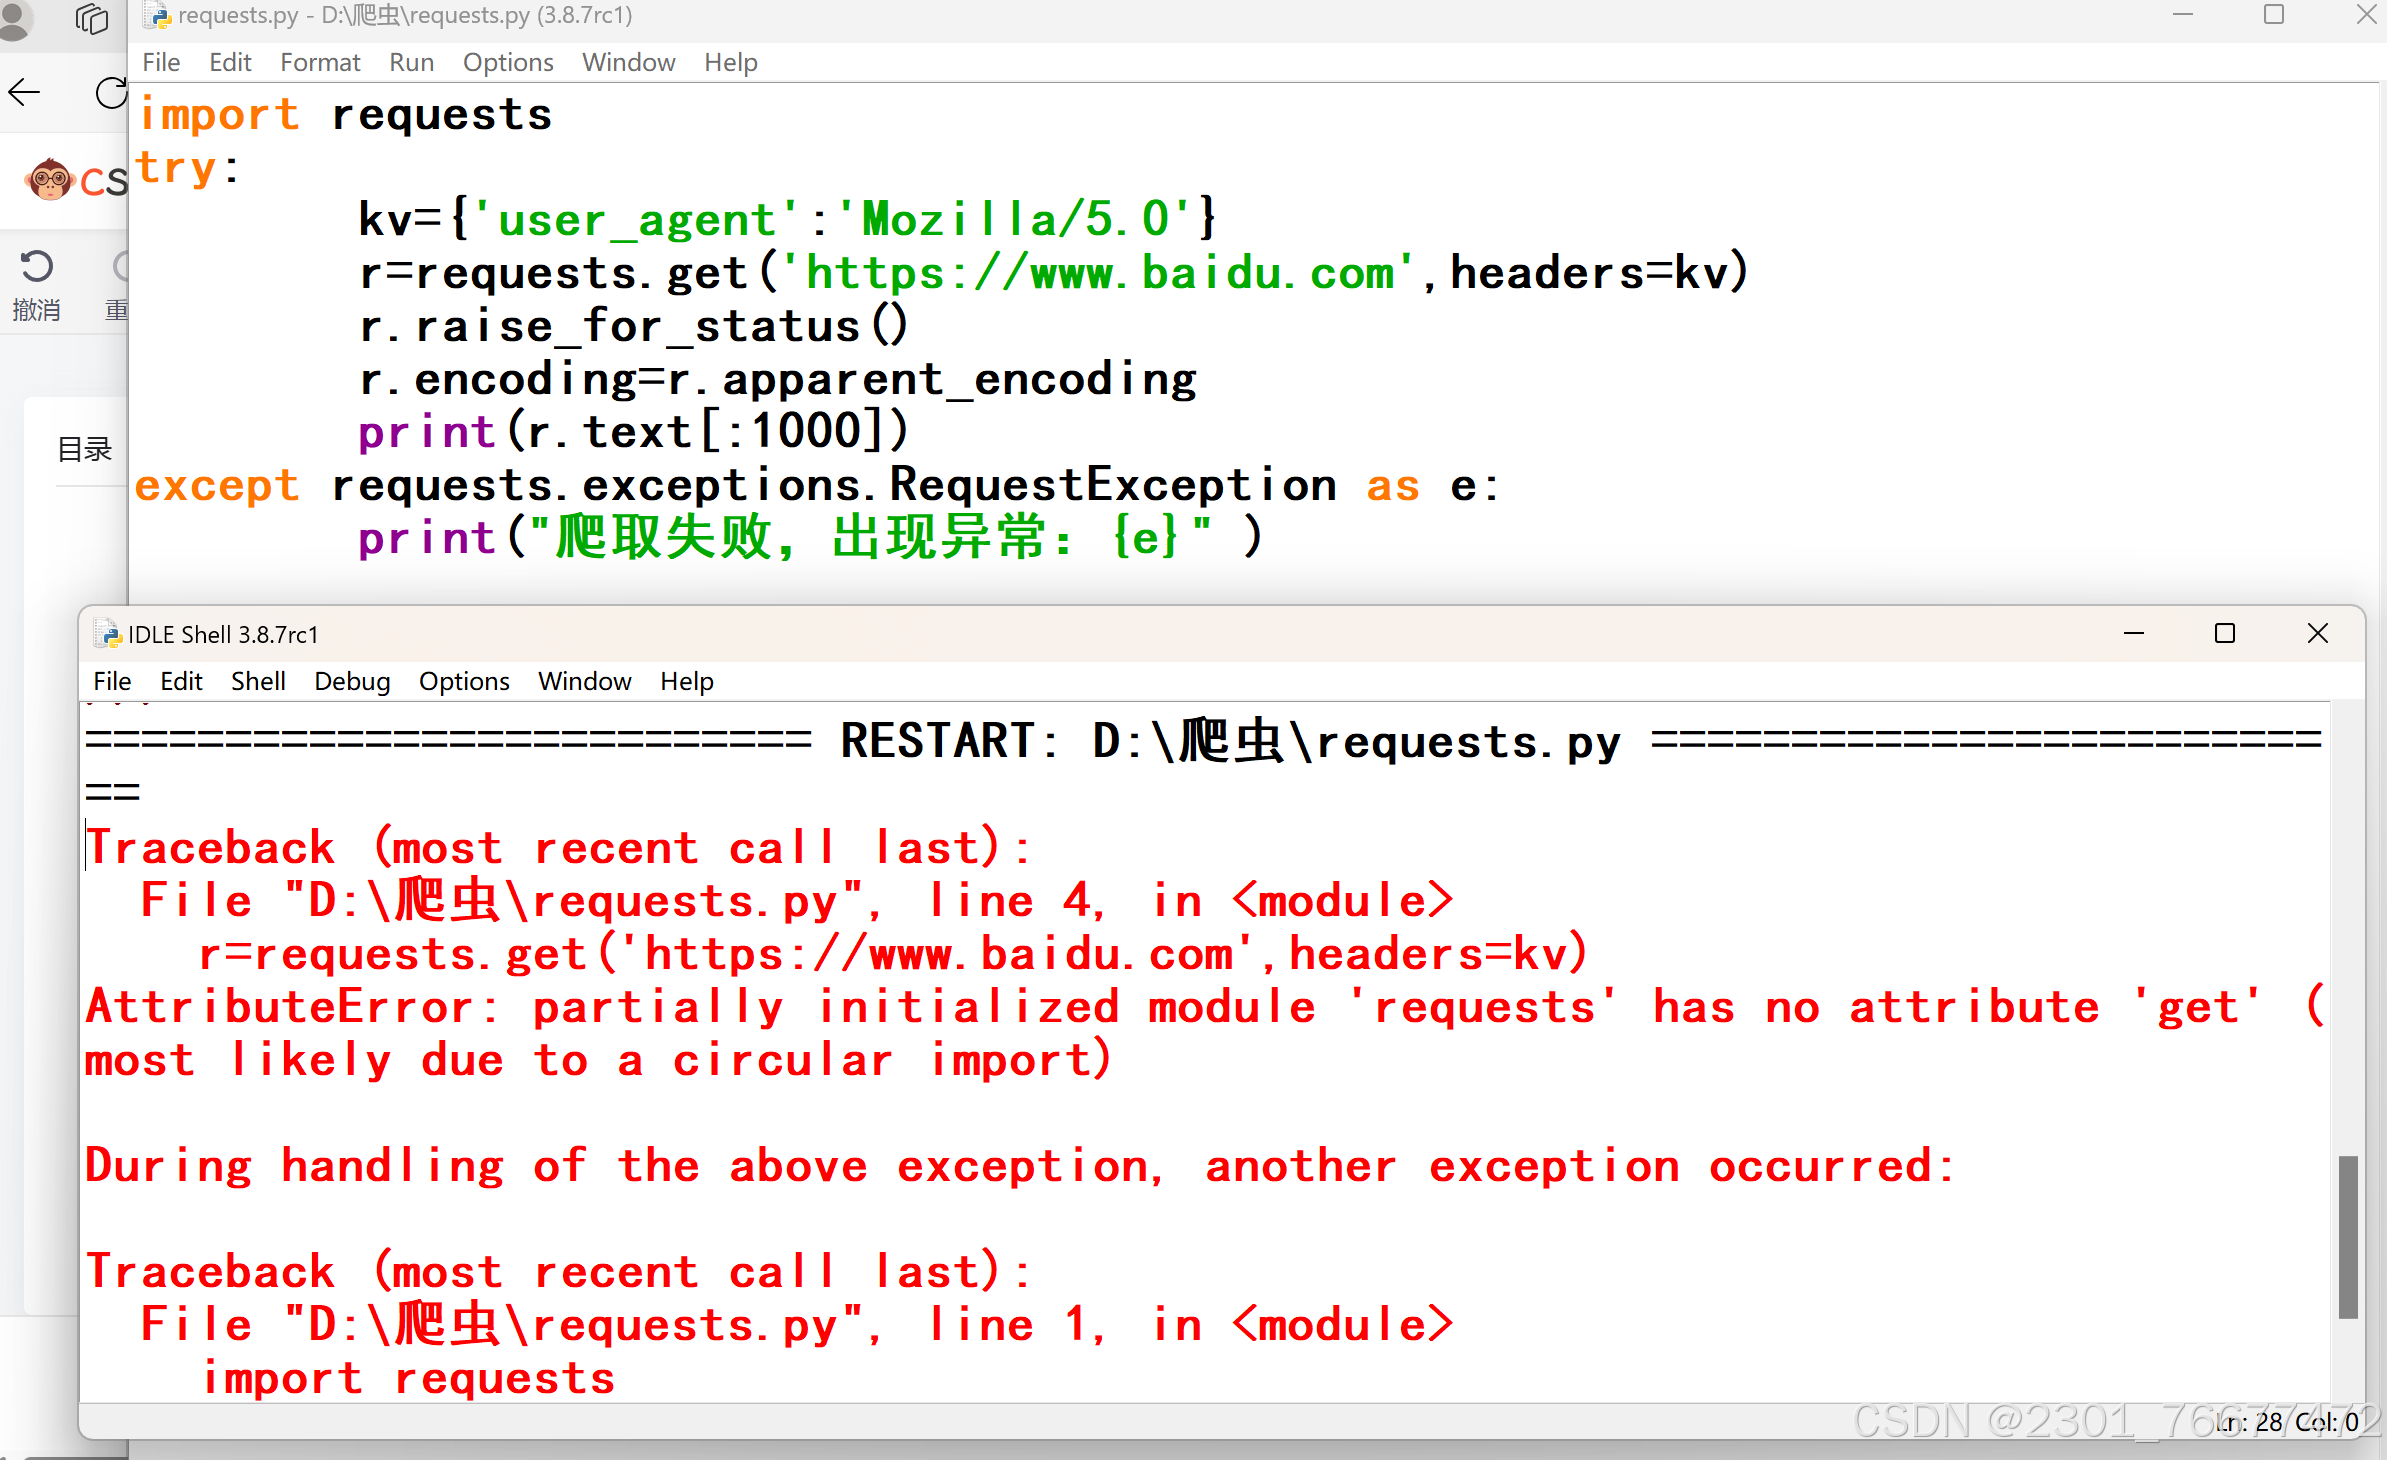
Task: Open the Run menu in the editor
Action: pos(411,62)
